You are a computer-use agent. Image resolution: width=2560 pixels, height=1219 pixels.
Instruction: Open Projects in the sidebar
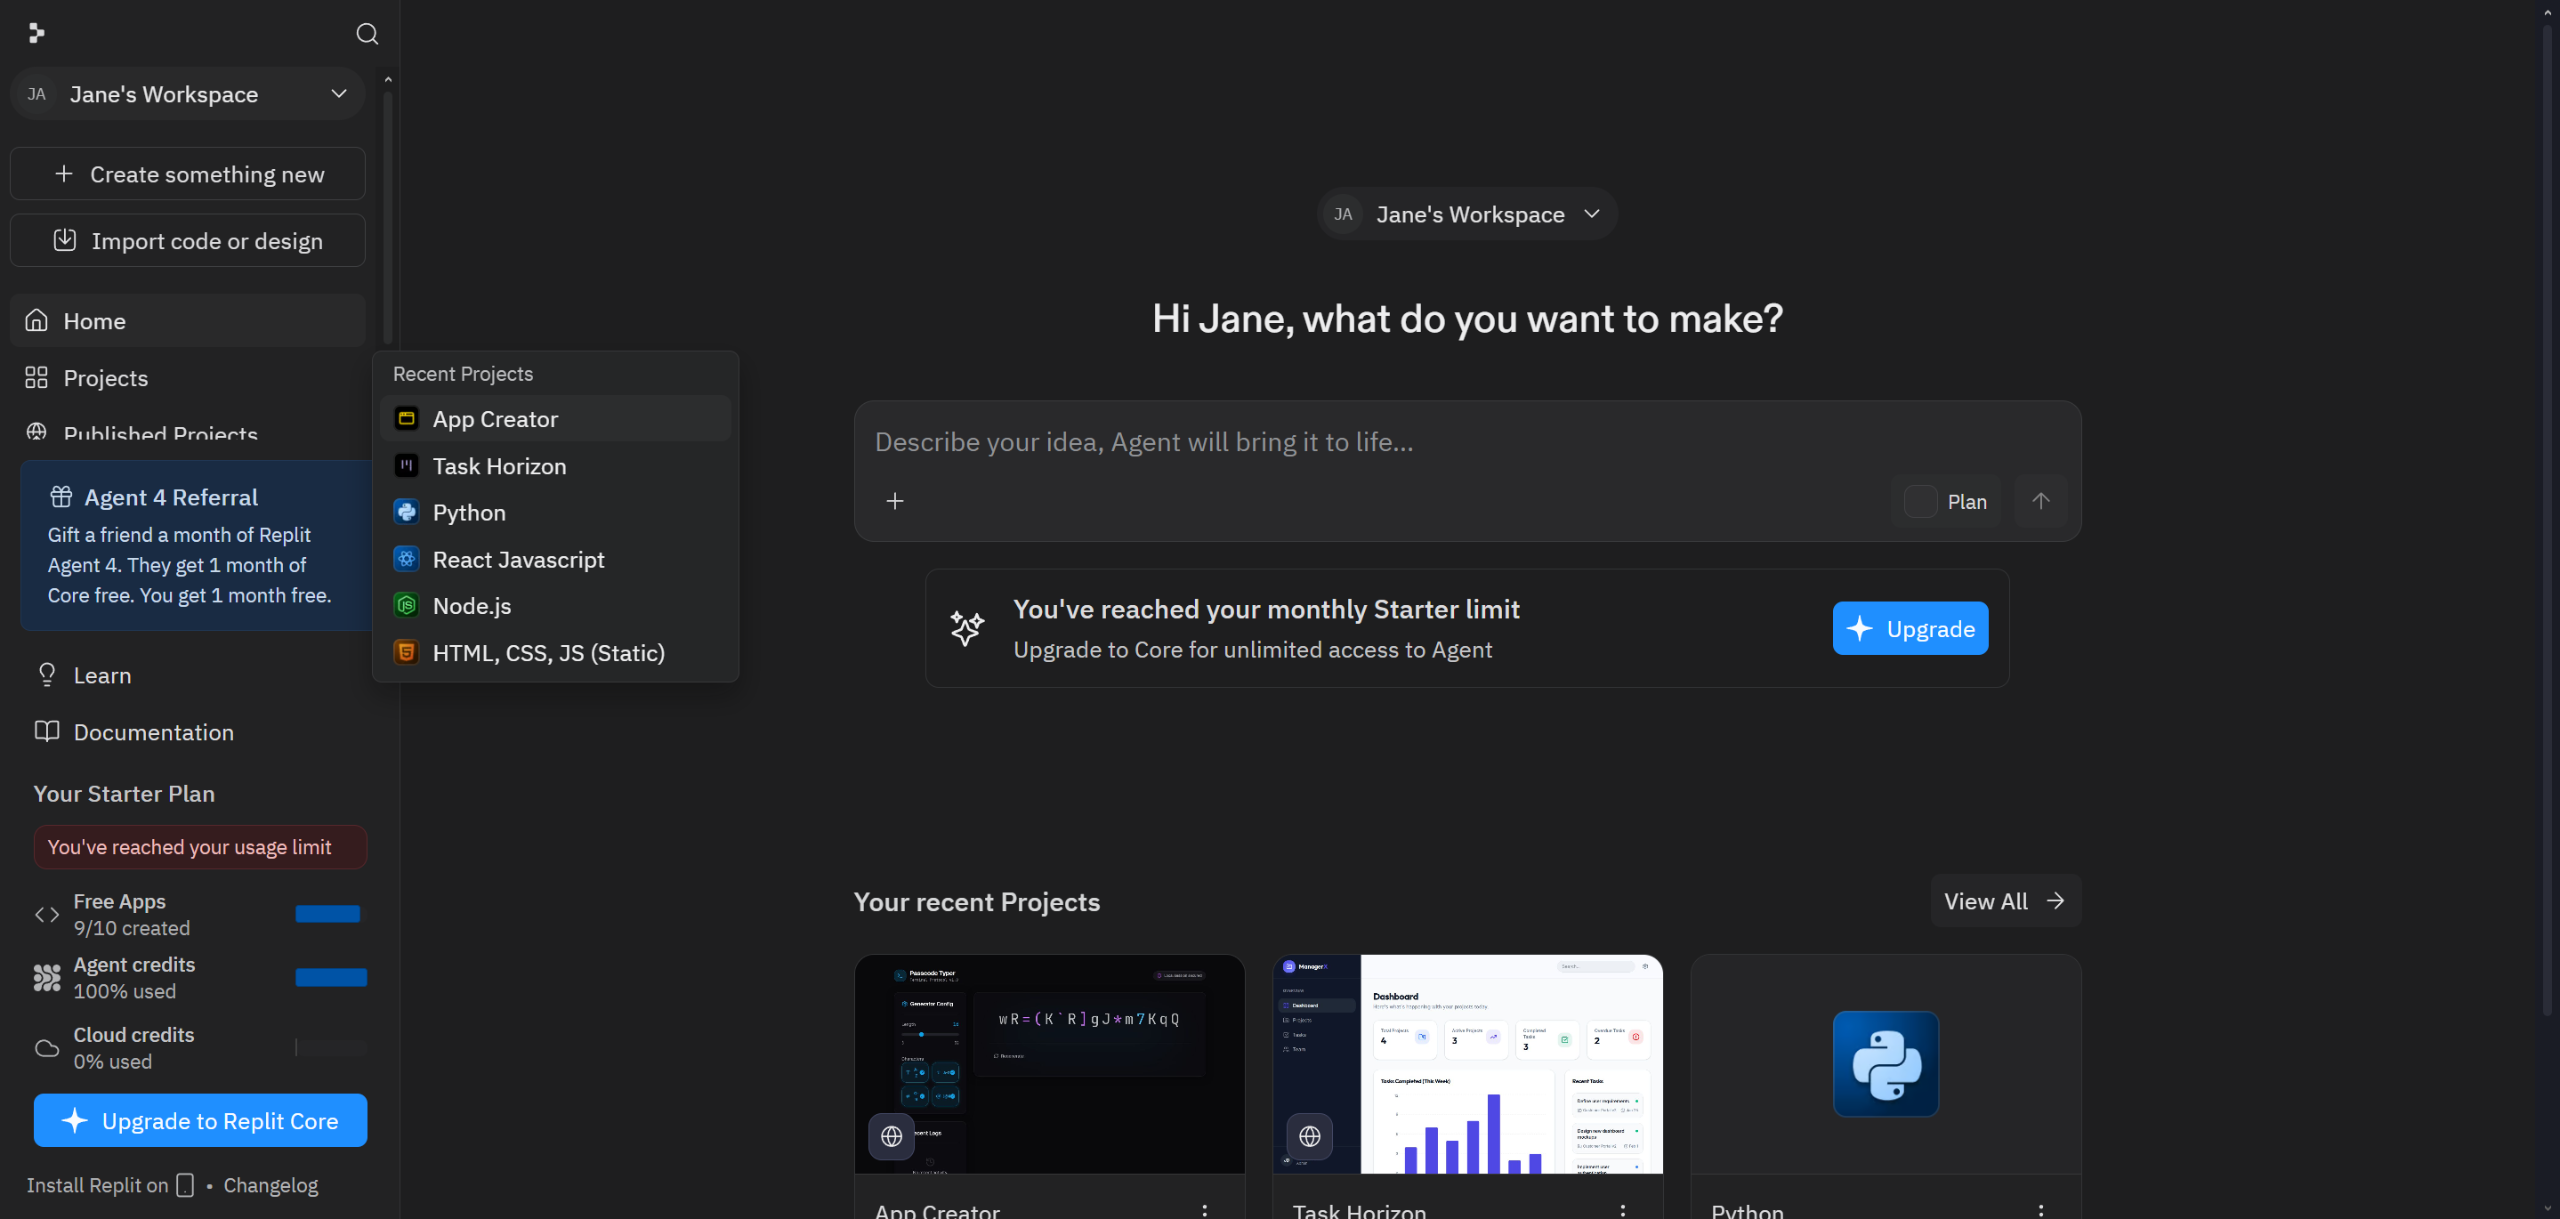click(x=105, y=378)
